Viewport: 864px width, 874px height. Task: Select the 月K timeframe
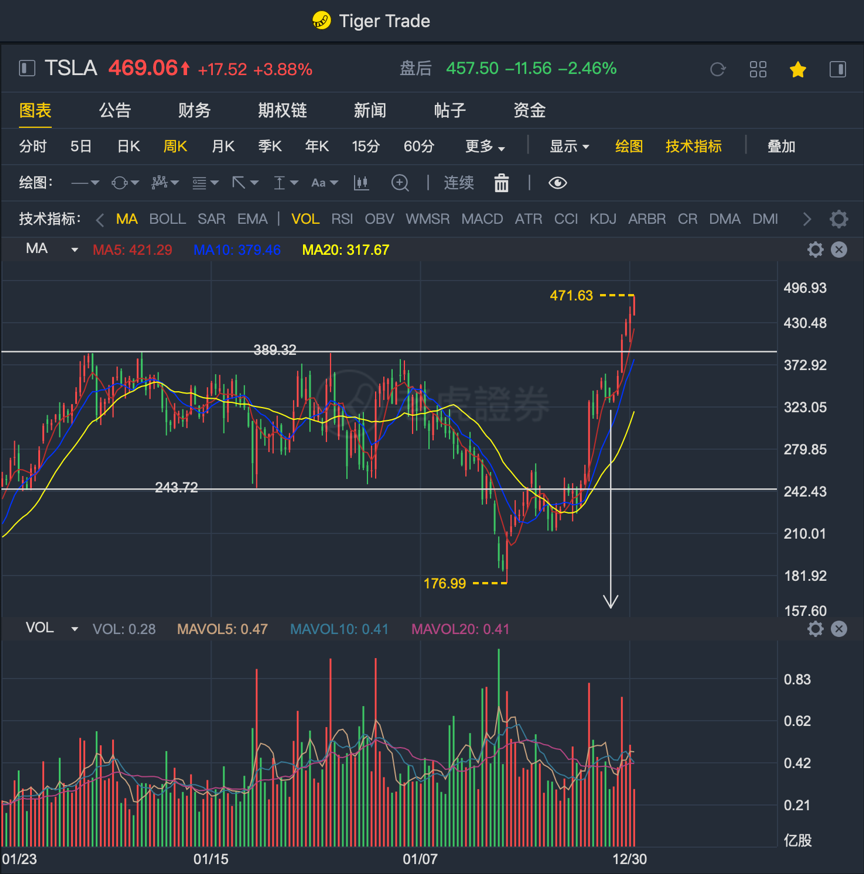coord(223,147)
